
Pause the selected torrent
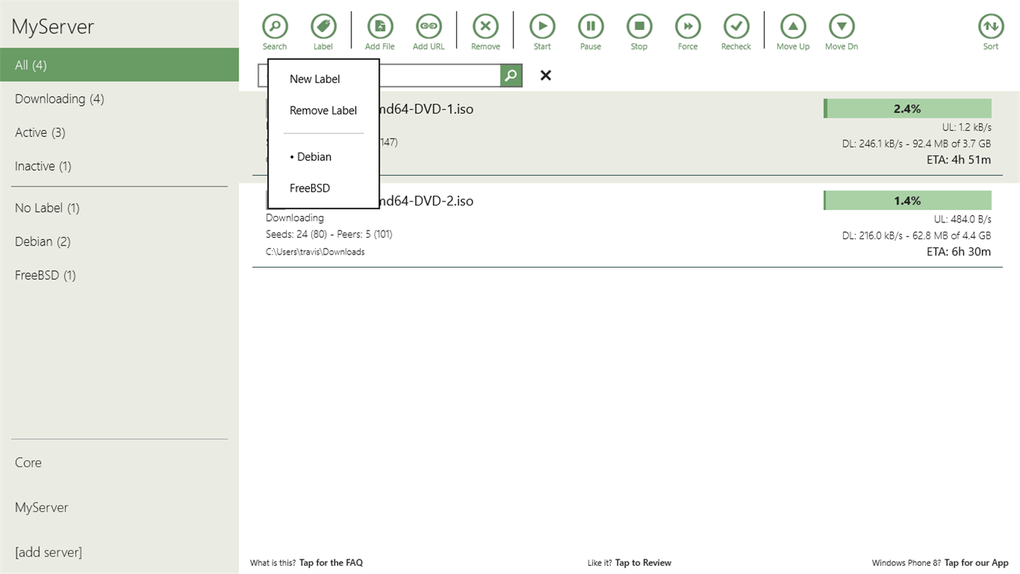tap(591, 27)
